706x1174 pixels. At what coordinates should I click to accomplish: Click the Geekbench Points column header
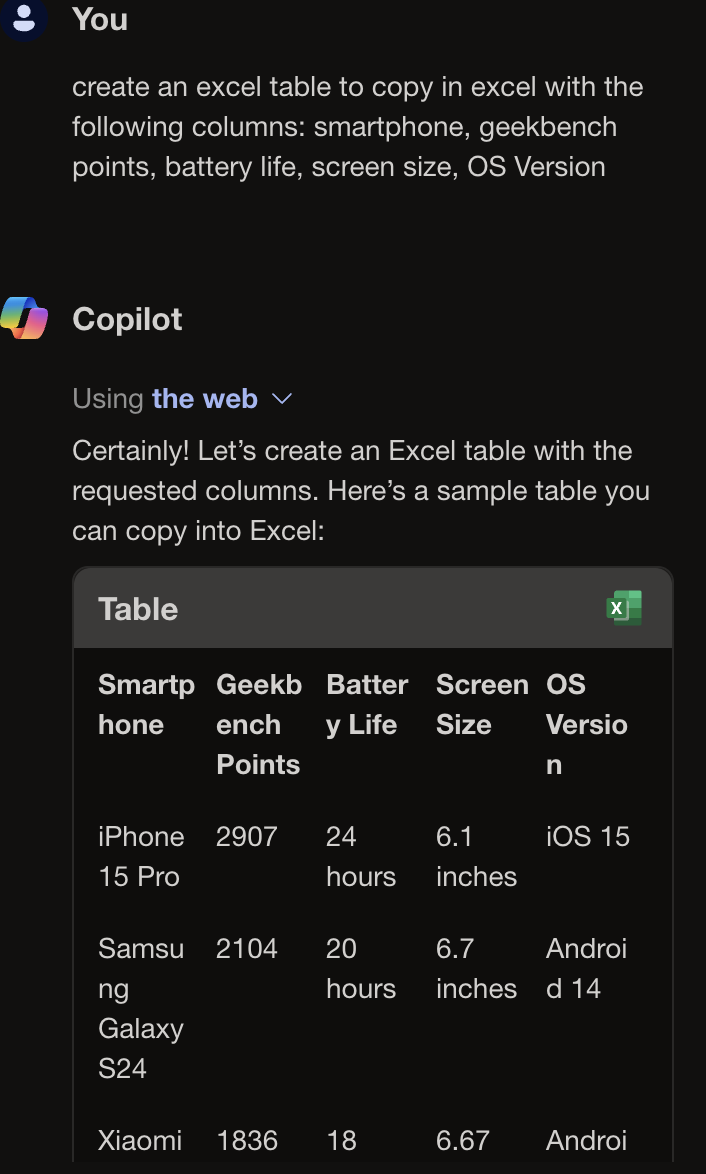pos(259,724)
